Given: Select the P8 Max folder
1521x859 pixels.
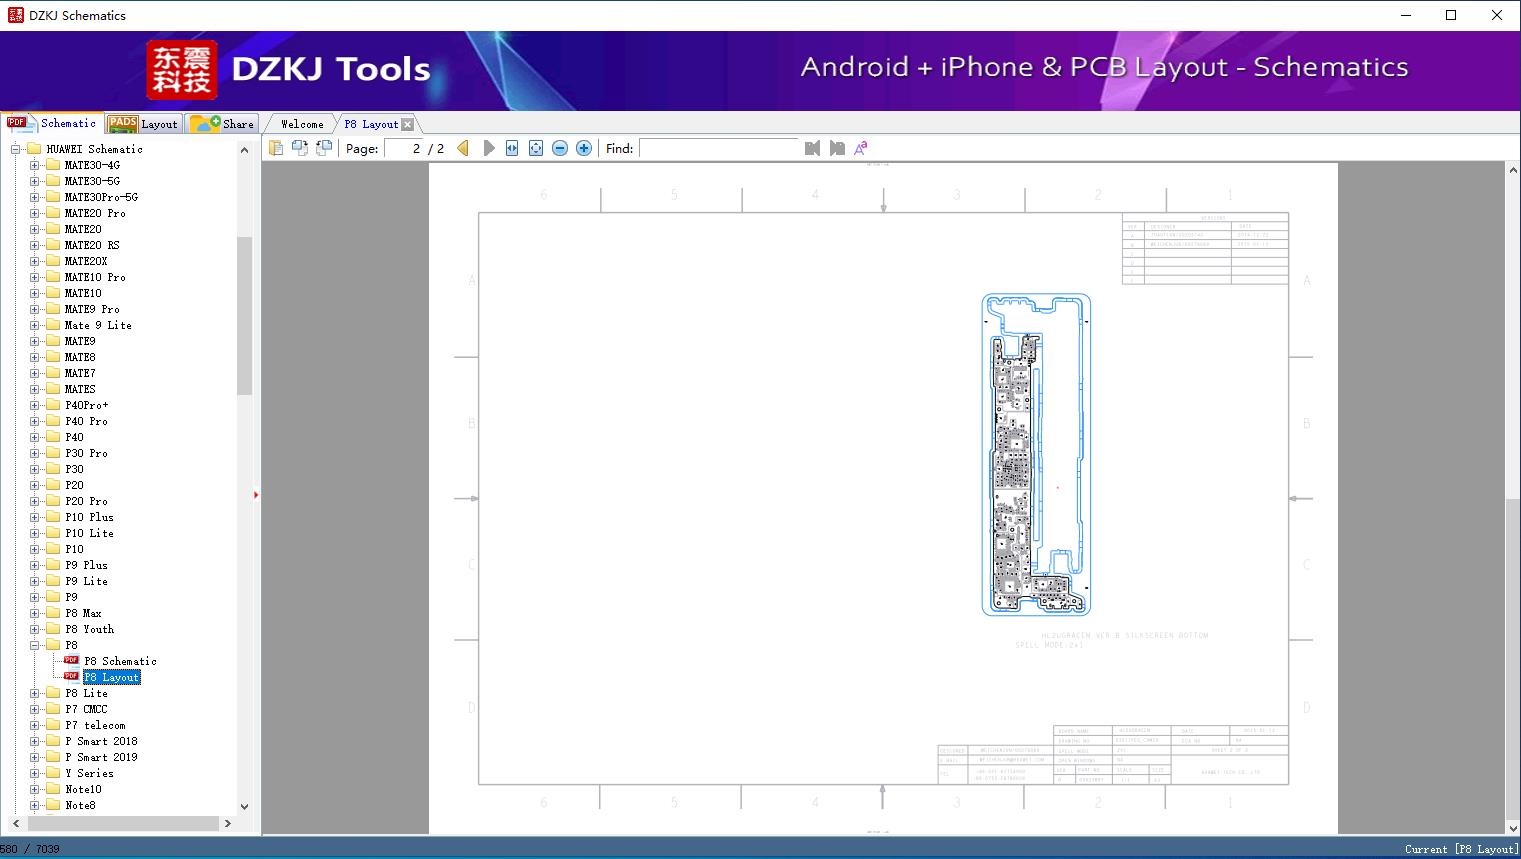Looking at the screenshot, I should click(83, 613).
